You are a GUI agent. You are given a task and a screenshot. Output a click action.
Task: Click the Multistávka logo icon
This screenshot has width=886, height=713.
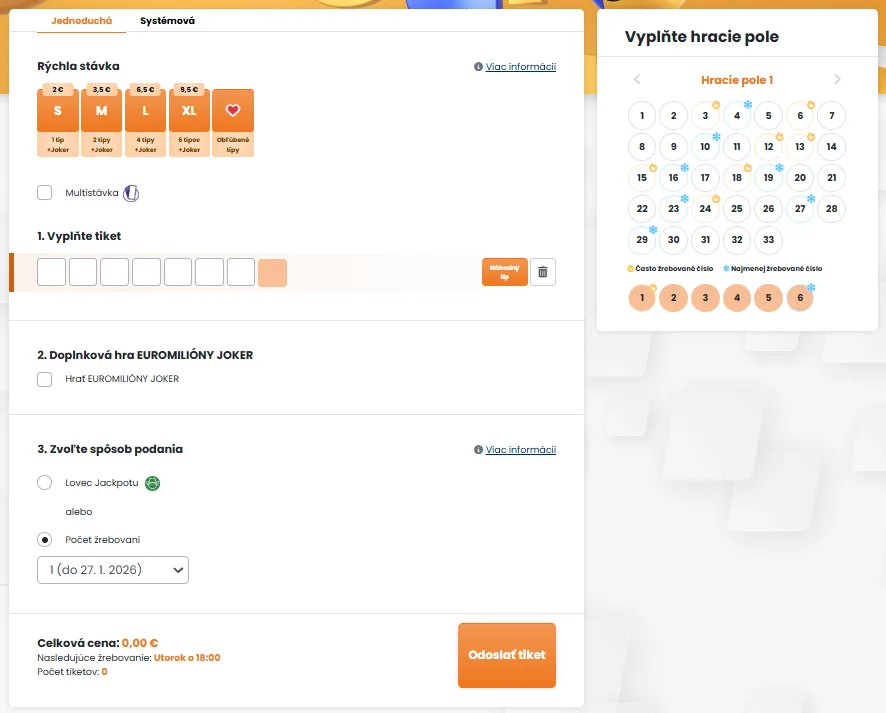coord(131,192)
